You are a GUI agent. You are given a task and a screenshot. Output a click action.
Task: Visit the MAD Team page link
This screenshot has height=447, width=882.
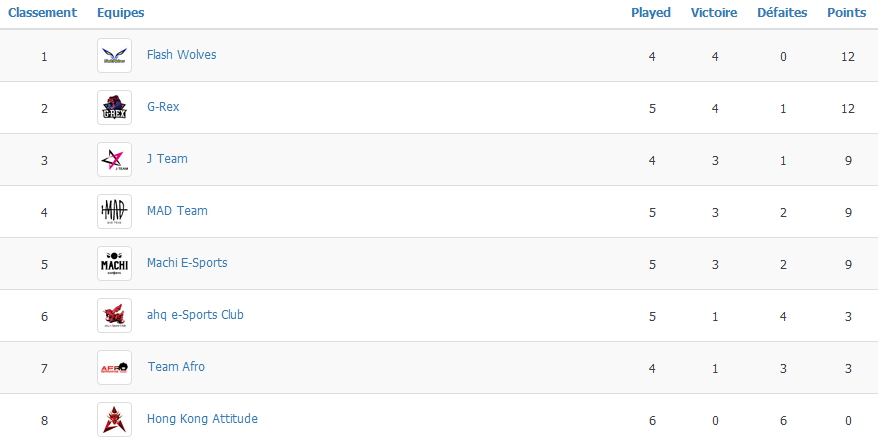[x=177, y=211]
